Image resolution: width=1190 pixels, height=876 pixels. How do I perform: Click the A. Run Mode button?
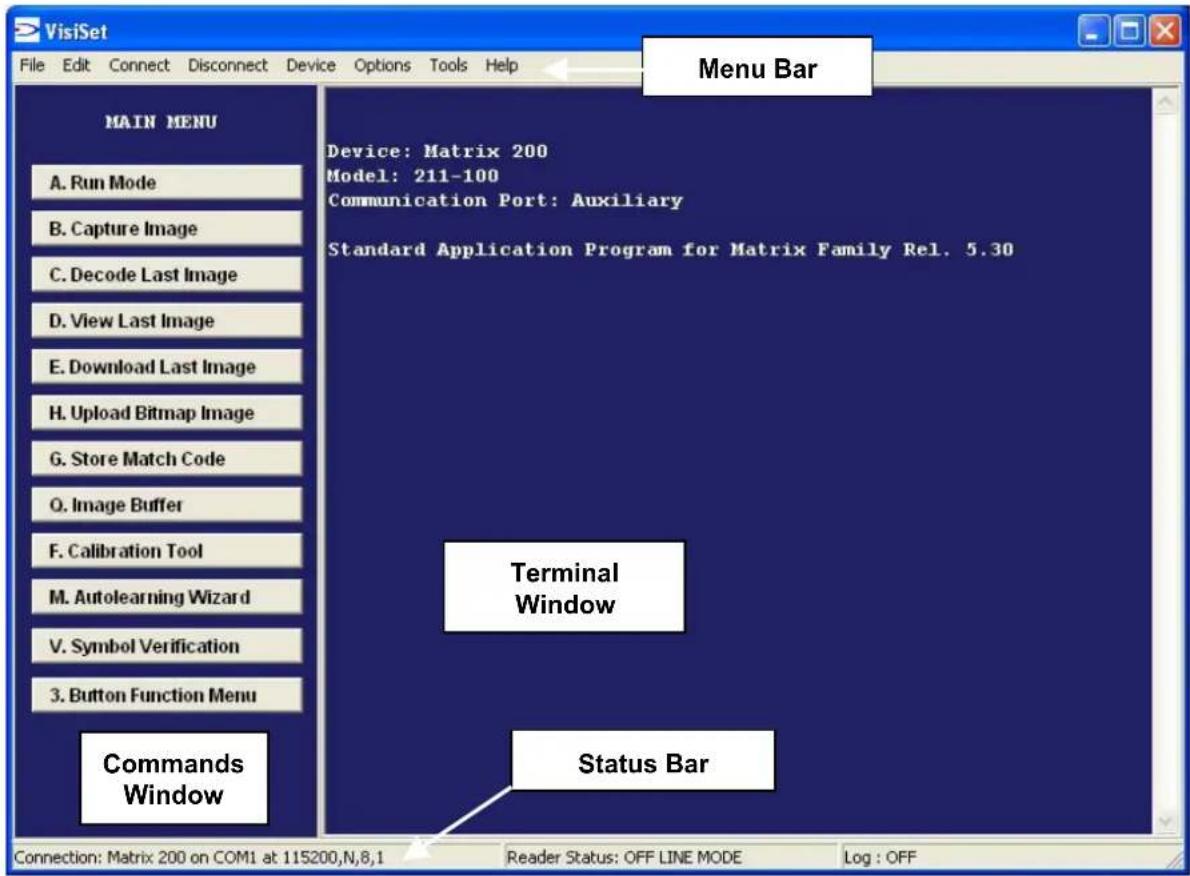(x=166, y=183)
